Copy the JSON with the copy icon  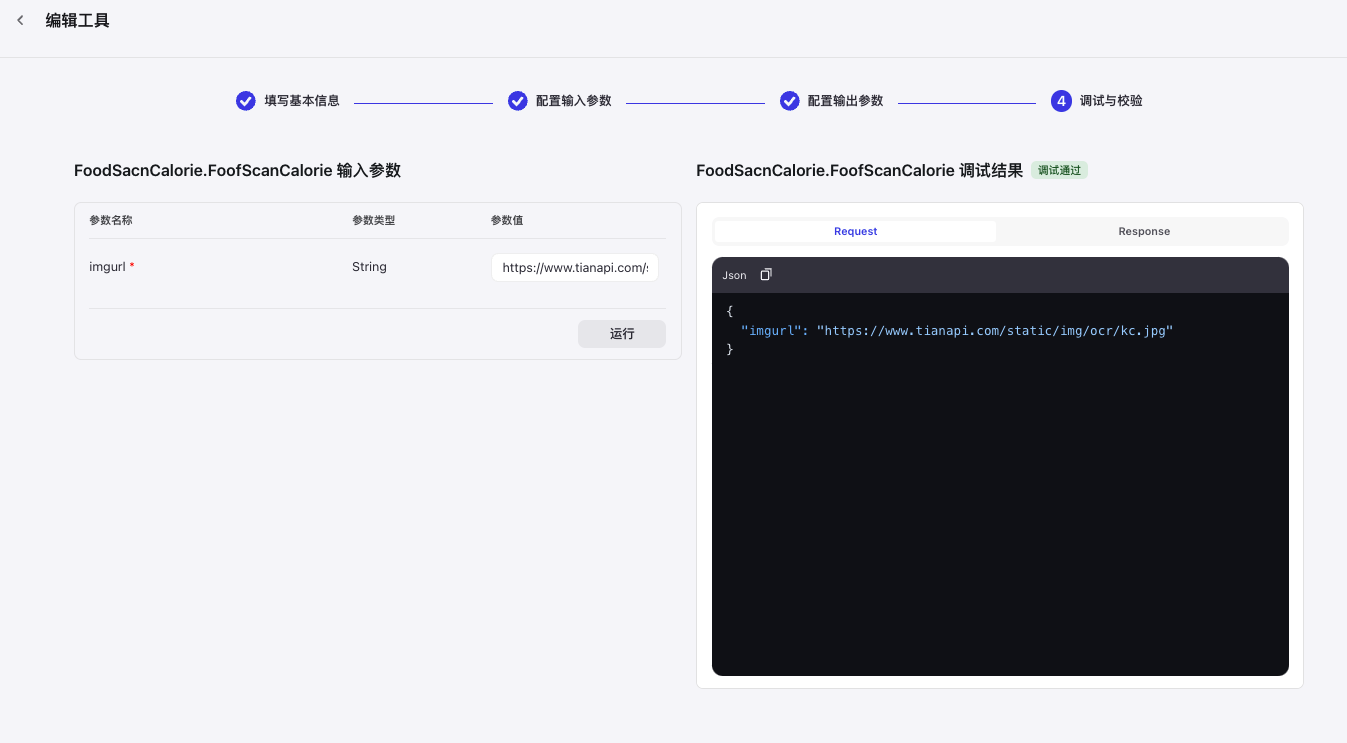(766, 274)
